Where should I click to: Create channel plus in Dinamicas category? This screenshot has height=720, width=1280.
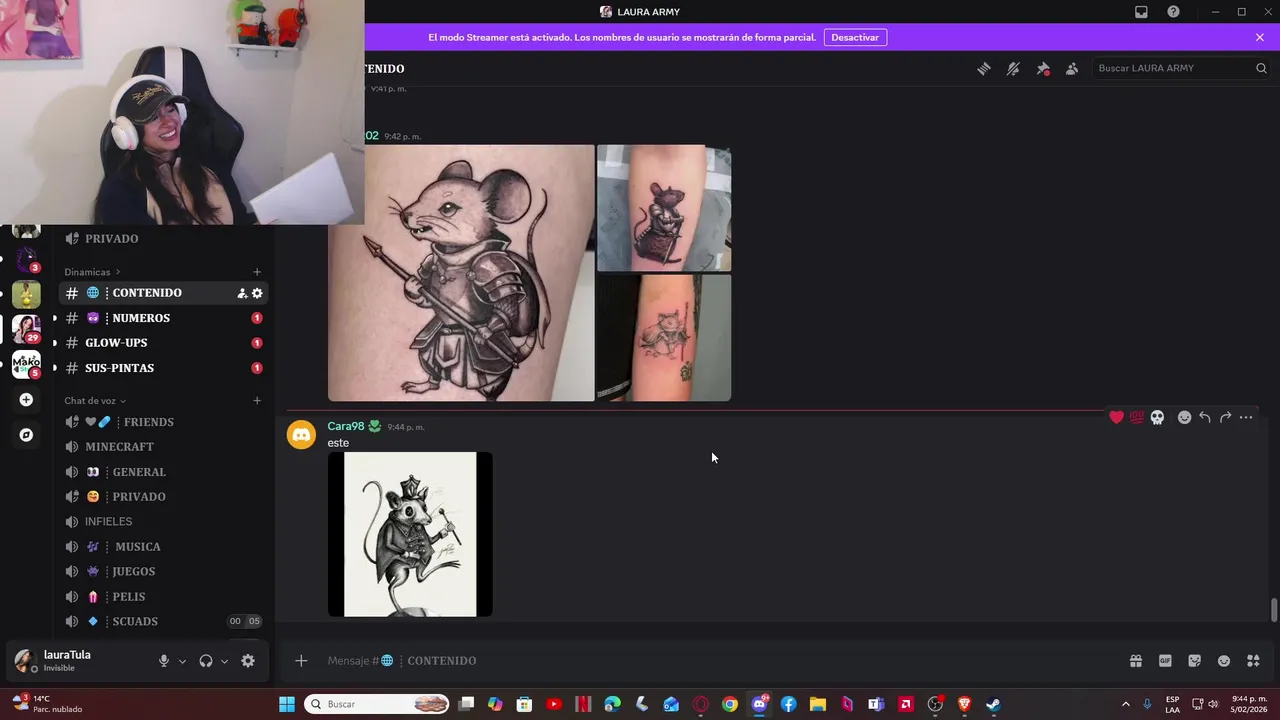pos(257,272)
